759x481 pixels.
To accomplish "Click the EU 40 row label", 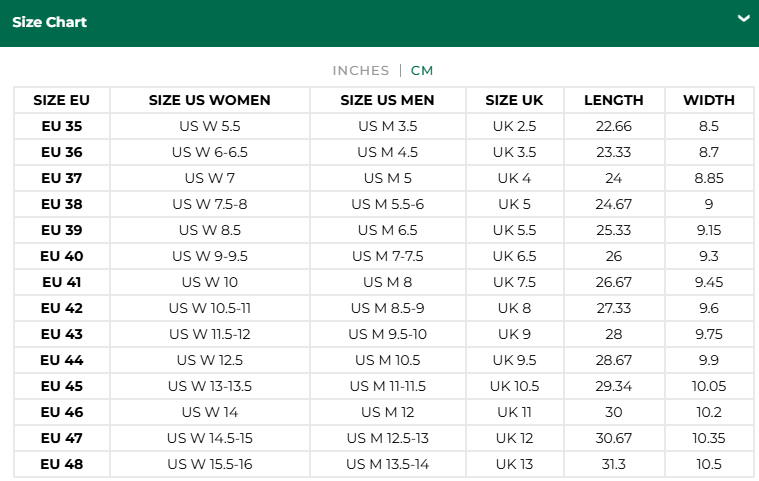I will coord(62,256).
